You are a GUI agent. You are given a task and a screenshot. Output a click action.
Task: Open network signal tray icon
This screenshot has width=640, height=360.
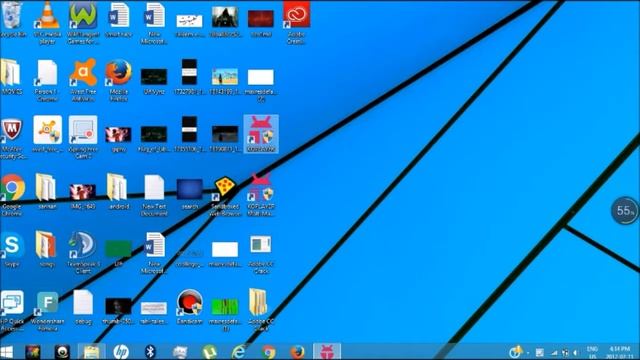click(554, 353)
